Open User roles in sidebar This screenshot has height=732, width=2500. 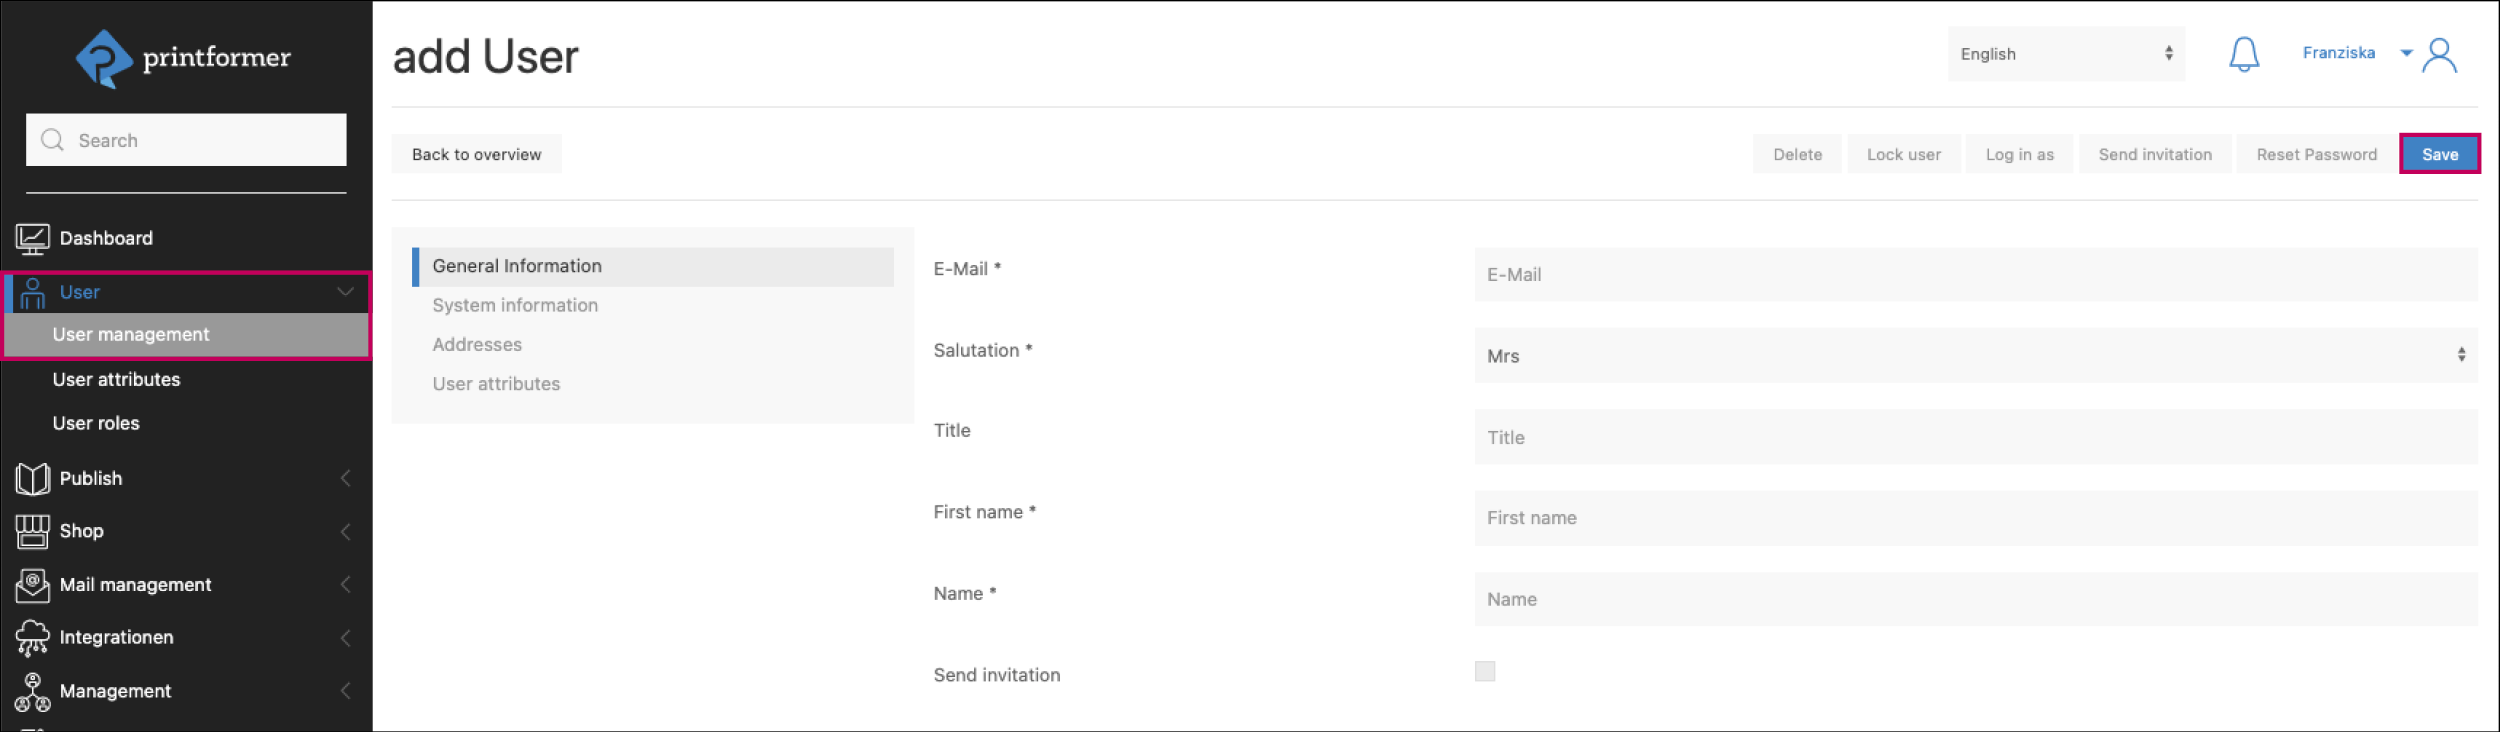click(x=96, y=423)
